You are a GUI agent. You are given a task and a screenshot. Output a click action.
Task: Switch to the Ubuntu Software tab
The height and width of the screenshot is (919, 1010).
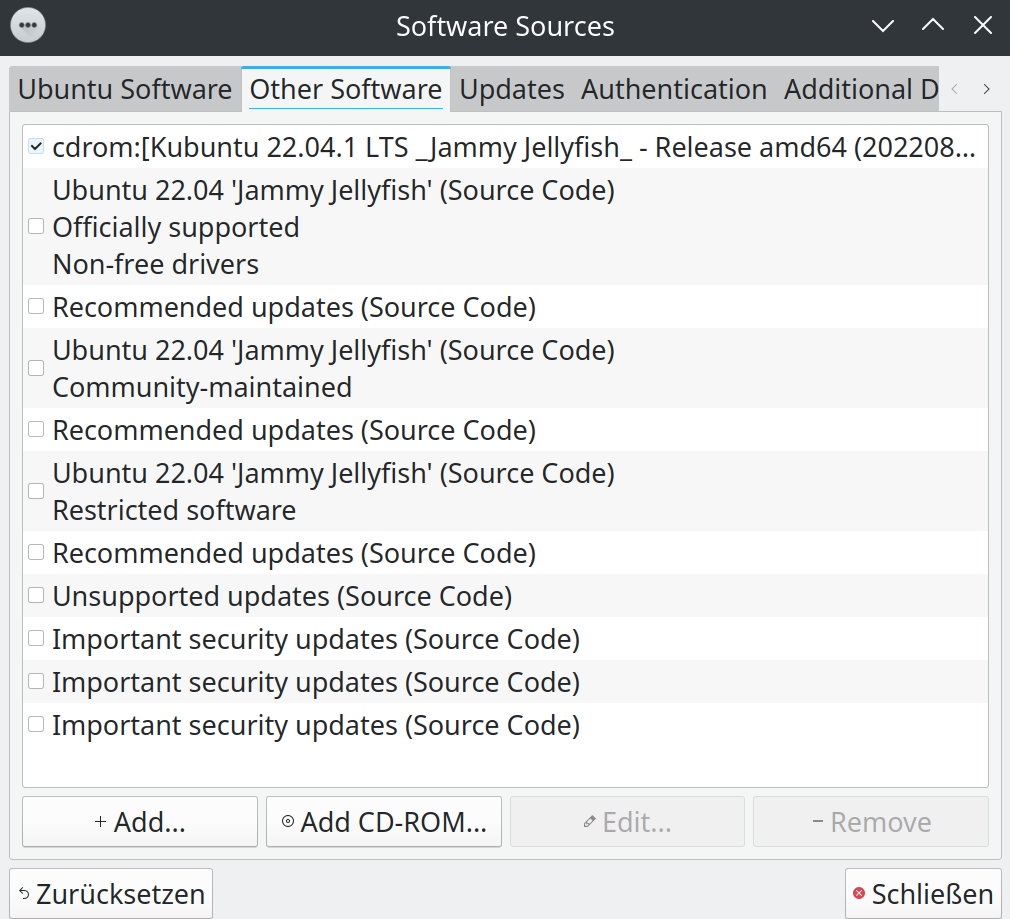[125, 89]
